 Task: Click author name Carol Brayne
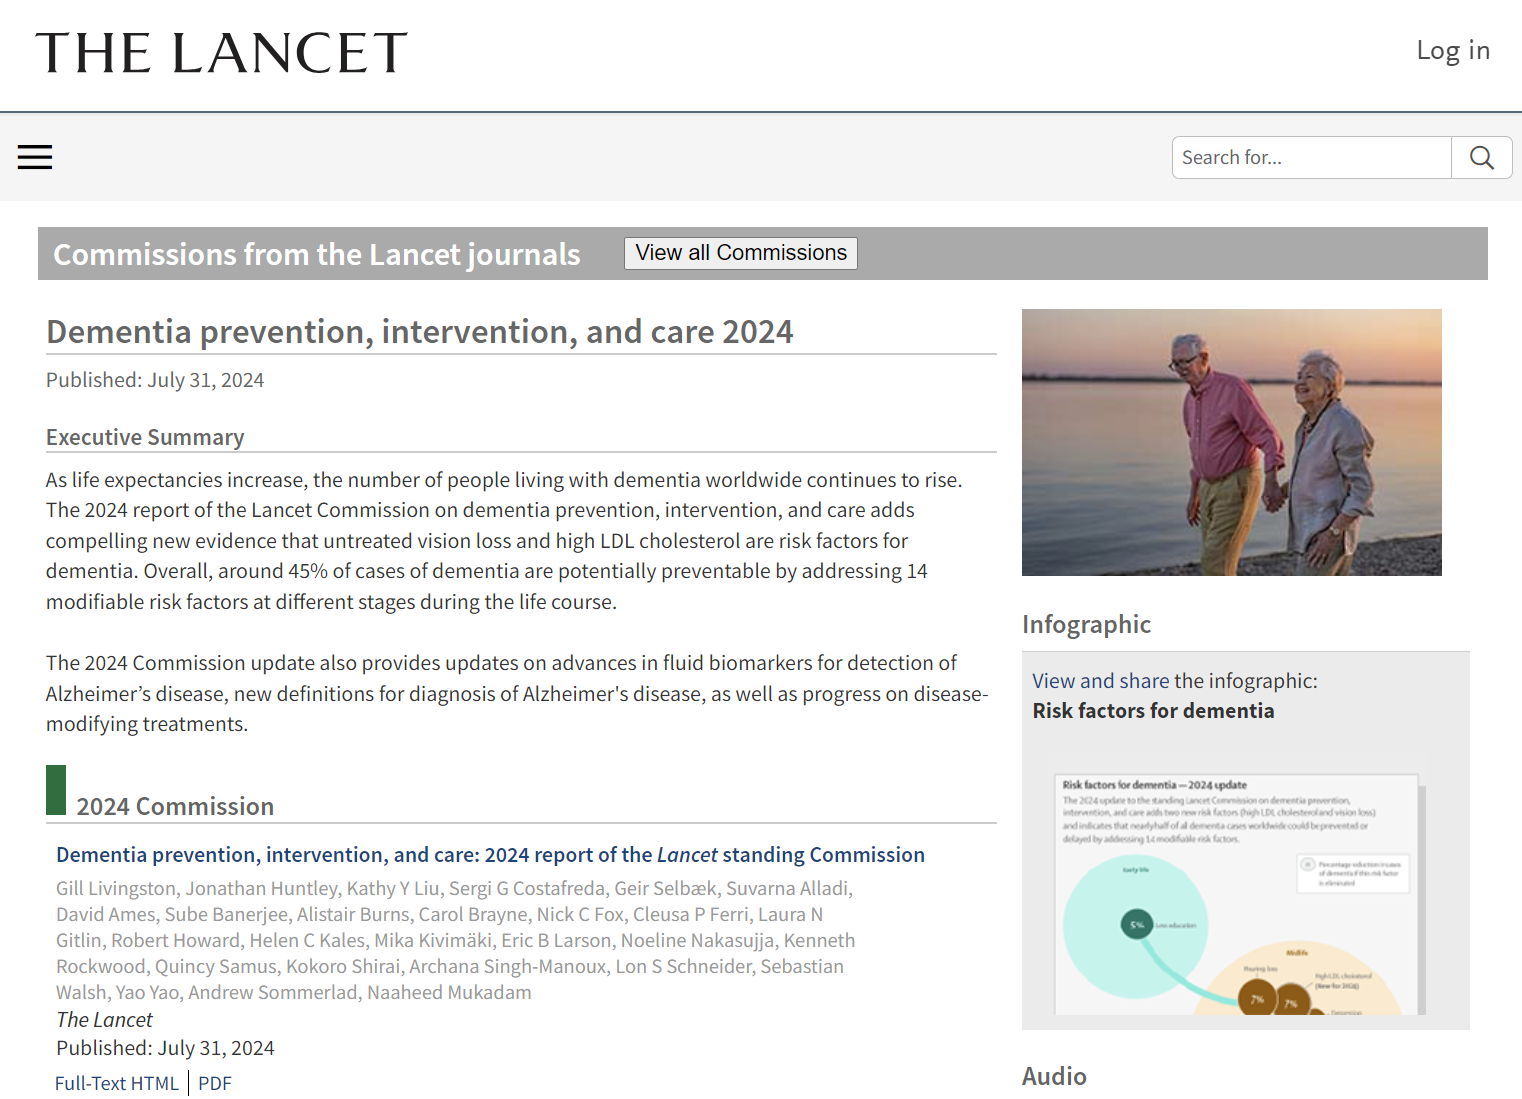(472, 914)
